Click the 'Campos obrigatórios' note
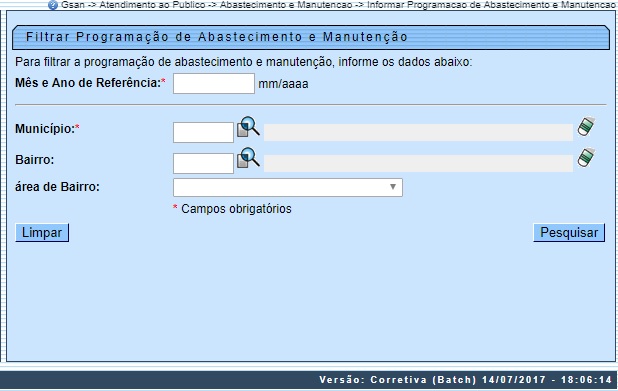This screenshot has width=618, height=391. coord(236,209)
